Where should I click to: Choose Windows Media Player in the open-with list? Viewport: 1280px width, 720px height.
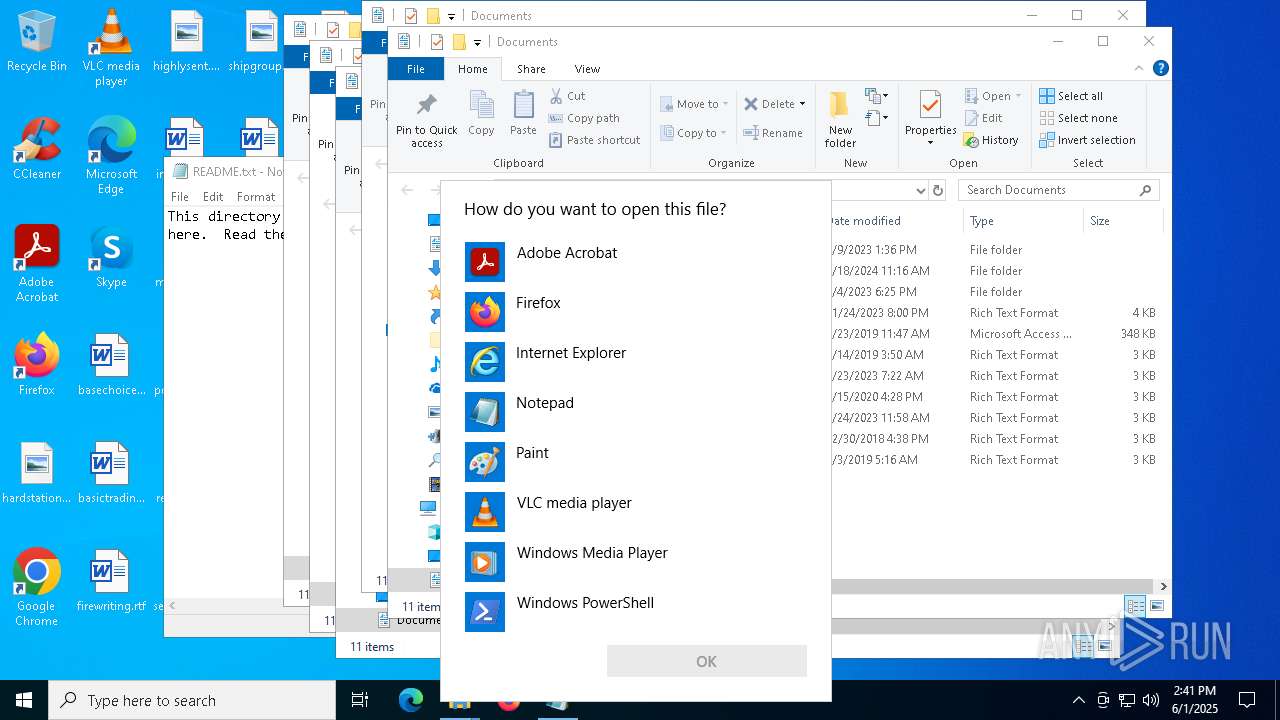[636, 562]
